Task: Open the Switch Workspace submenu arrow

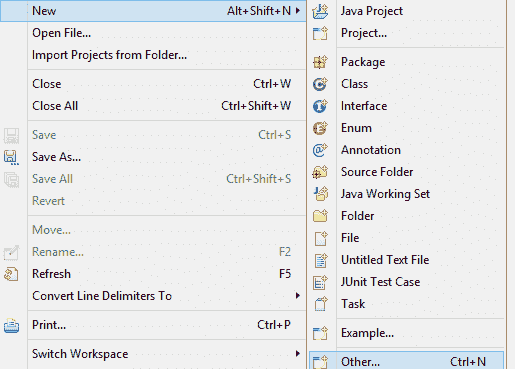Action: pos(298,354)
